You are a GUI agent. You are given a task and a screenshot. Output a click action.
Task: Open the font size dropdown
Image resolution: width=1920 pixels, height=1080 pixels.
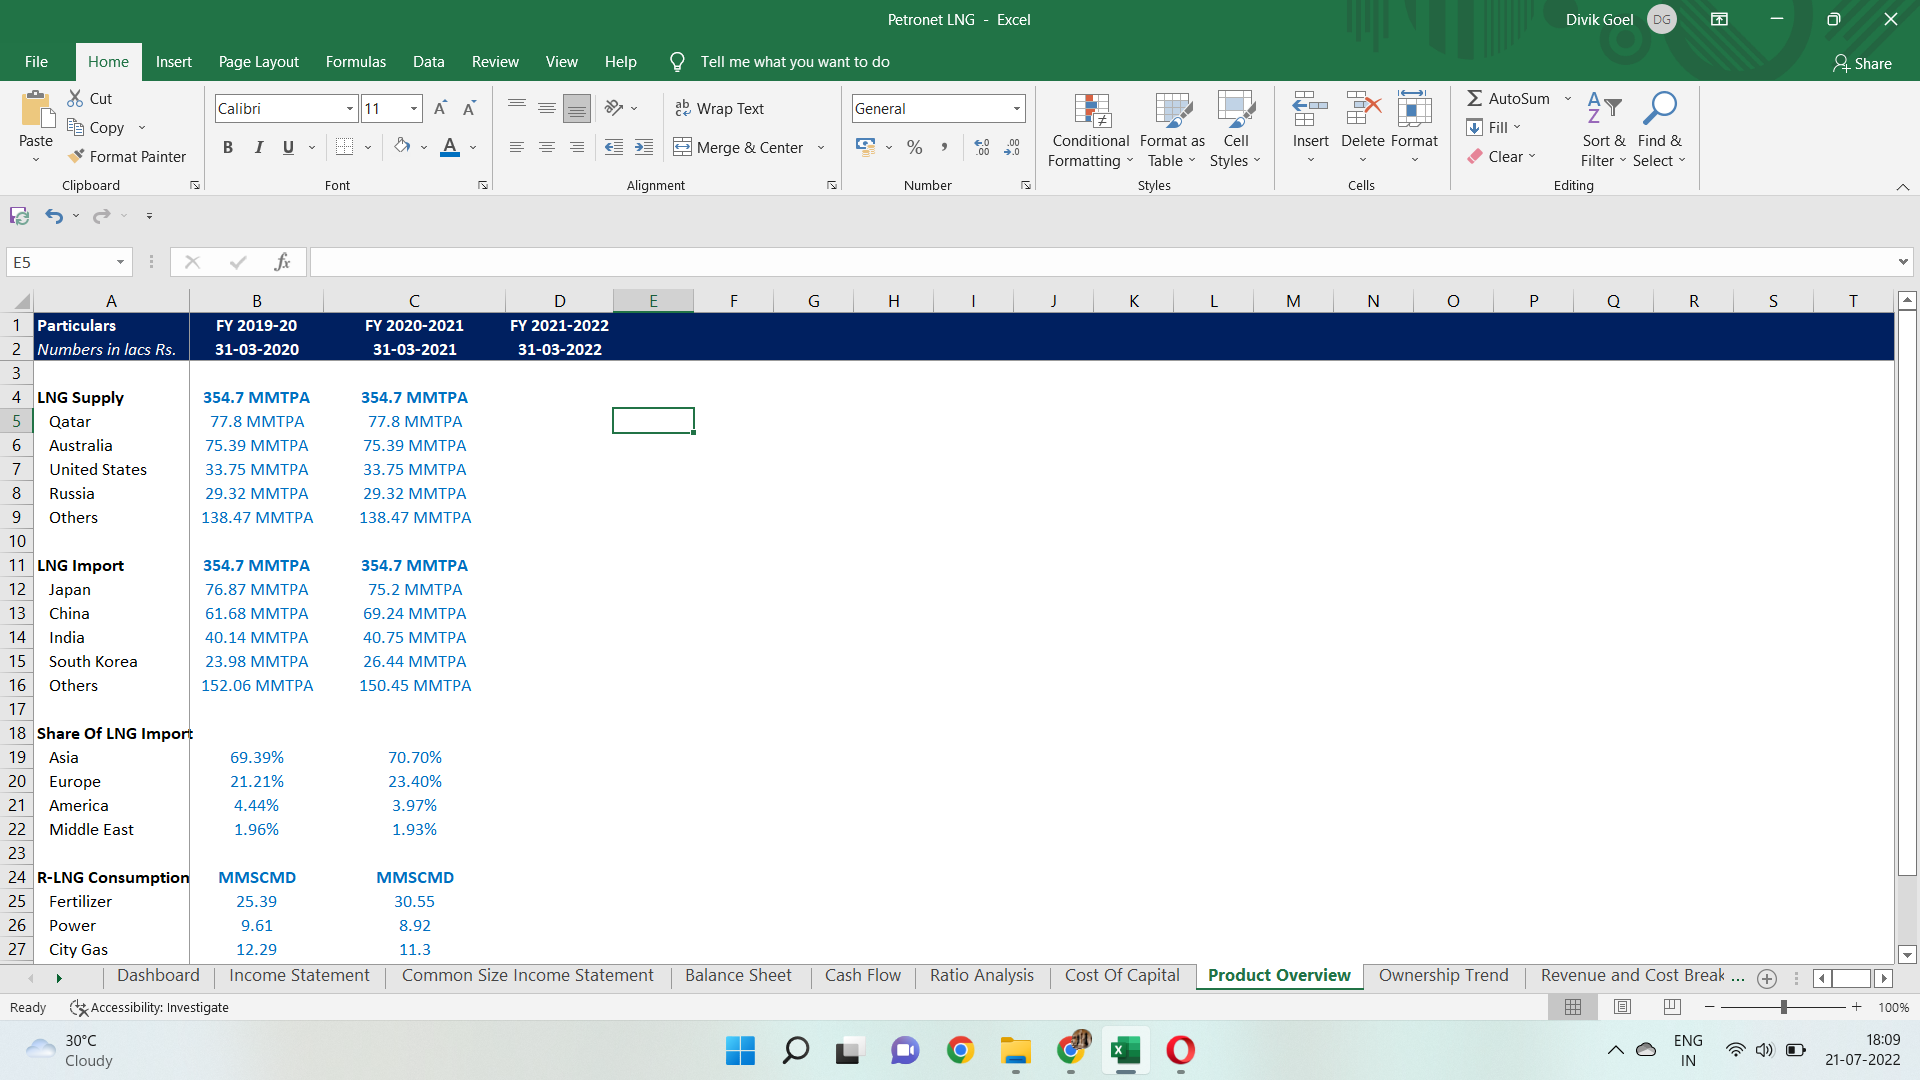pos(414,108)
